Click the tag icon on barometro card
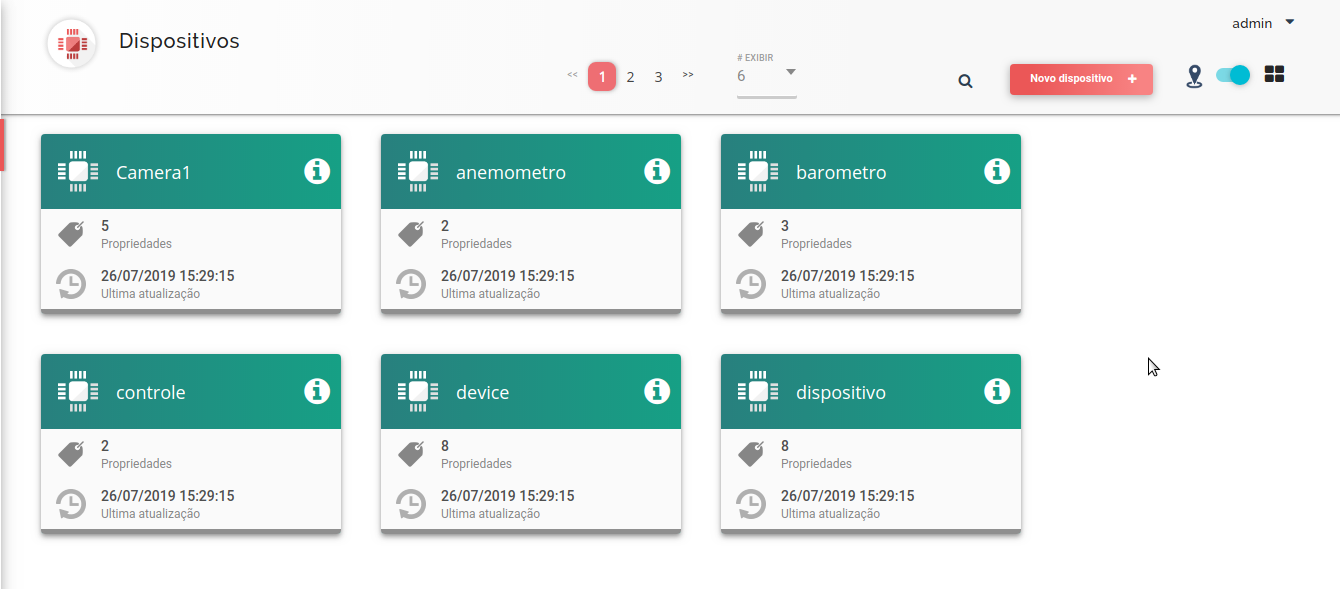Screen dimensions: 1340x589 click(x=751, y=234)
